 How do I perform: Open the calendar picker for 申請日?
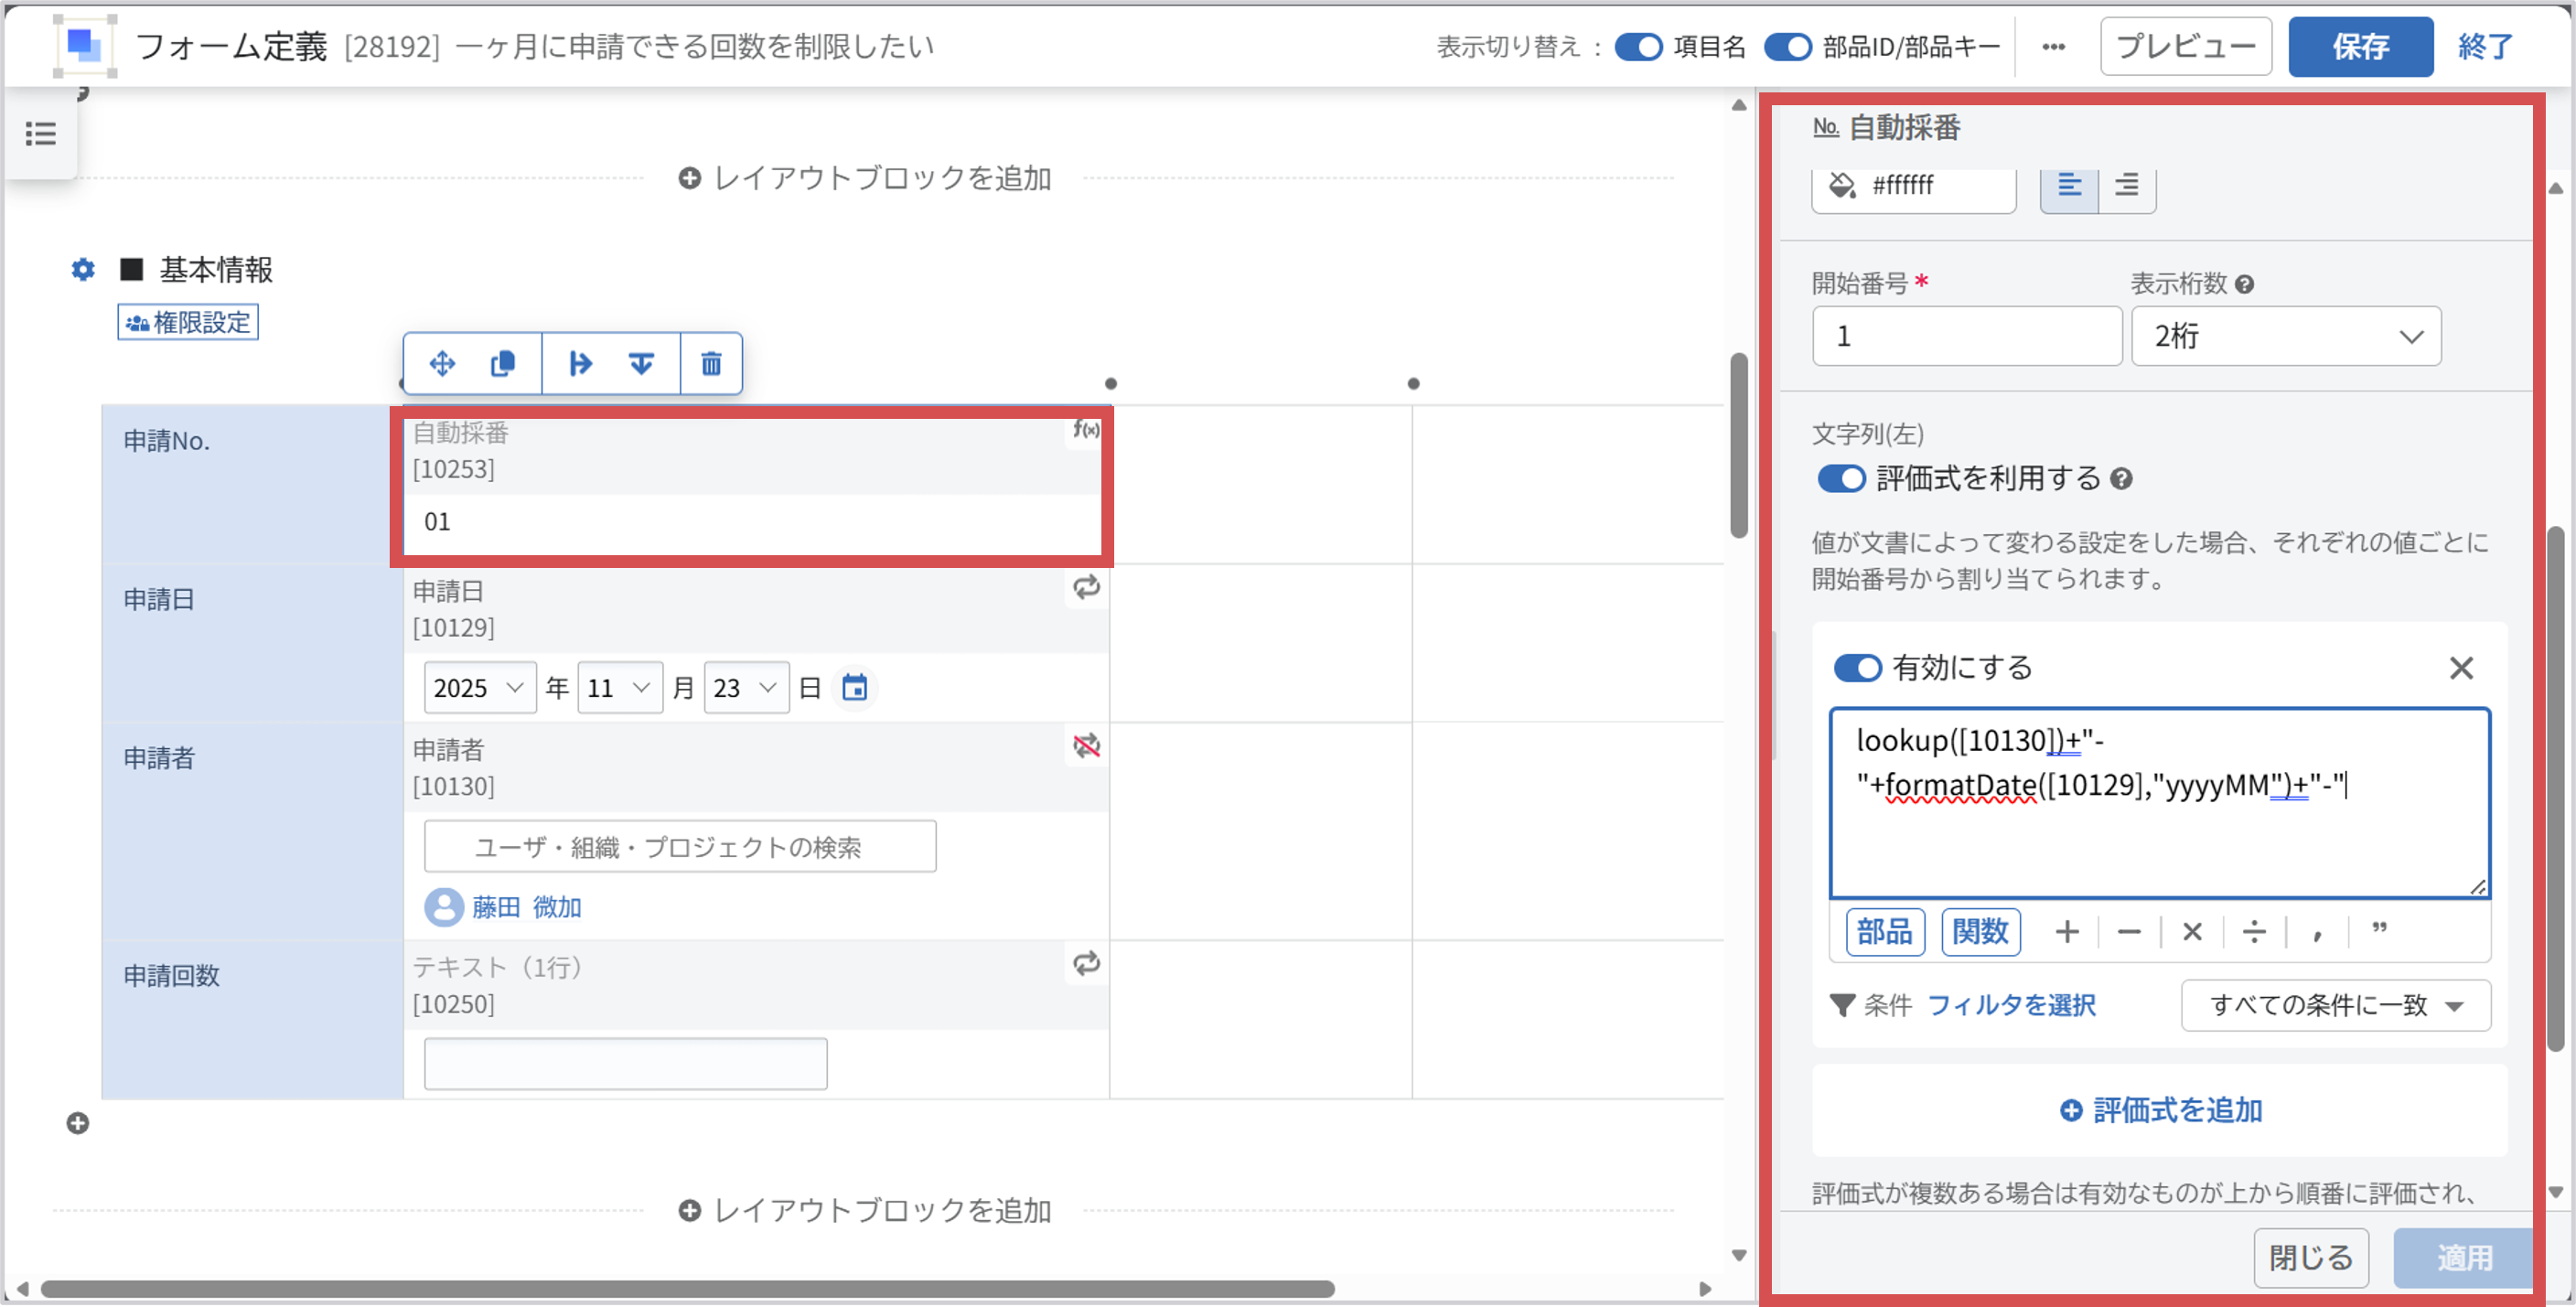tap(855, 687)
